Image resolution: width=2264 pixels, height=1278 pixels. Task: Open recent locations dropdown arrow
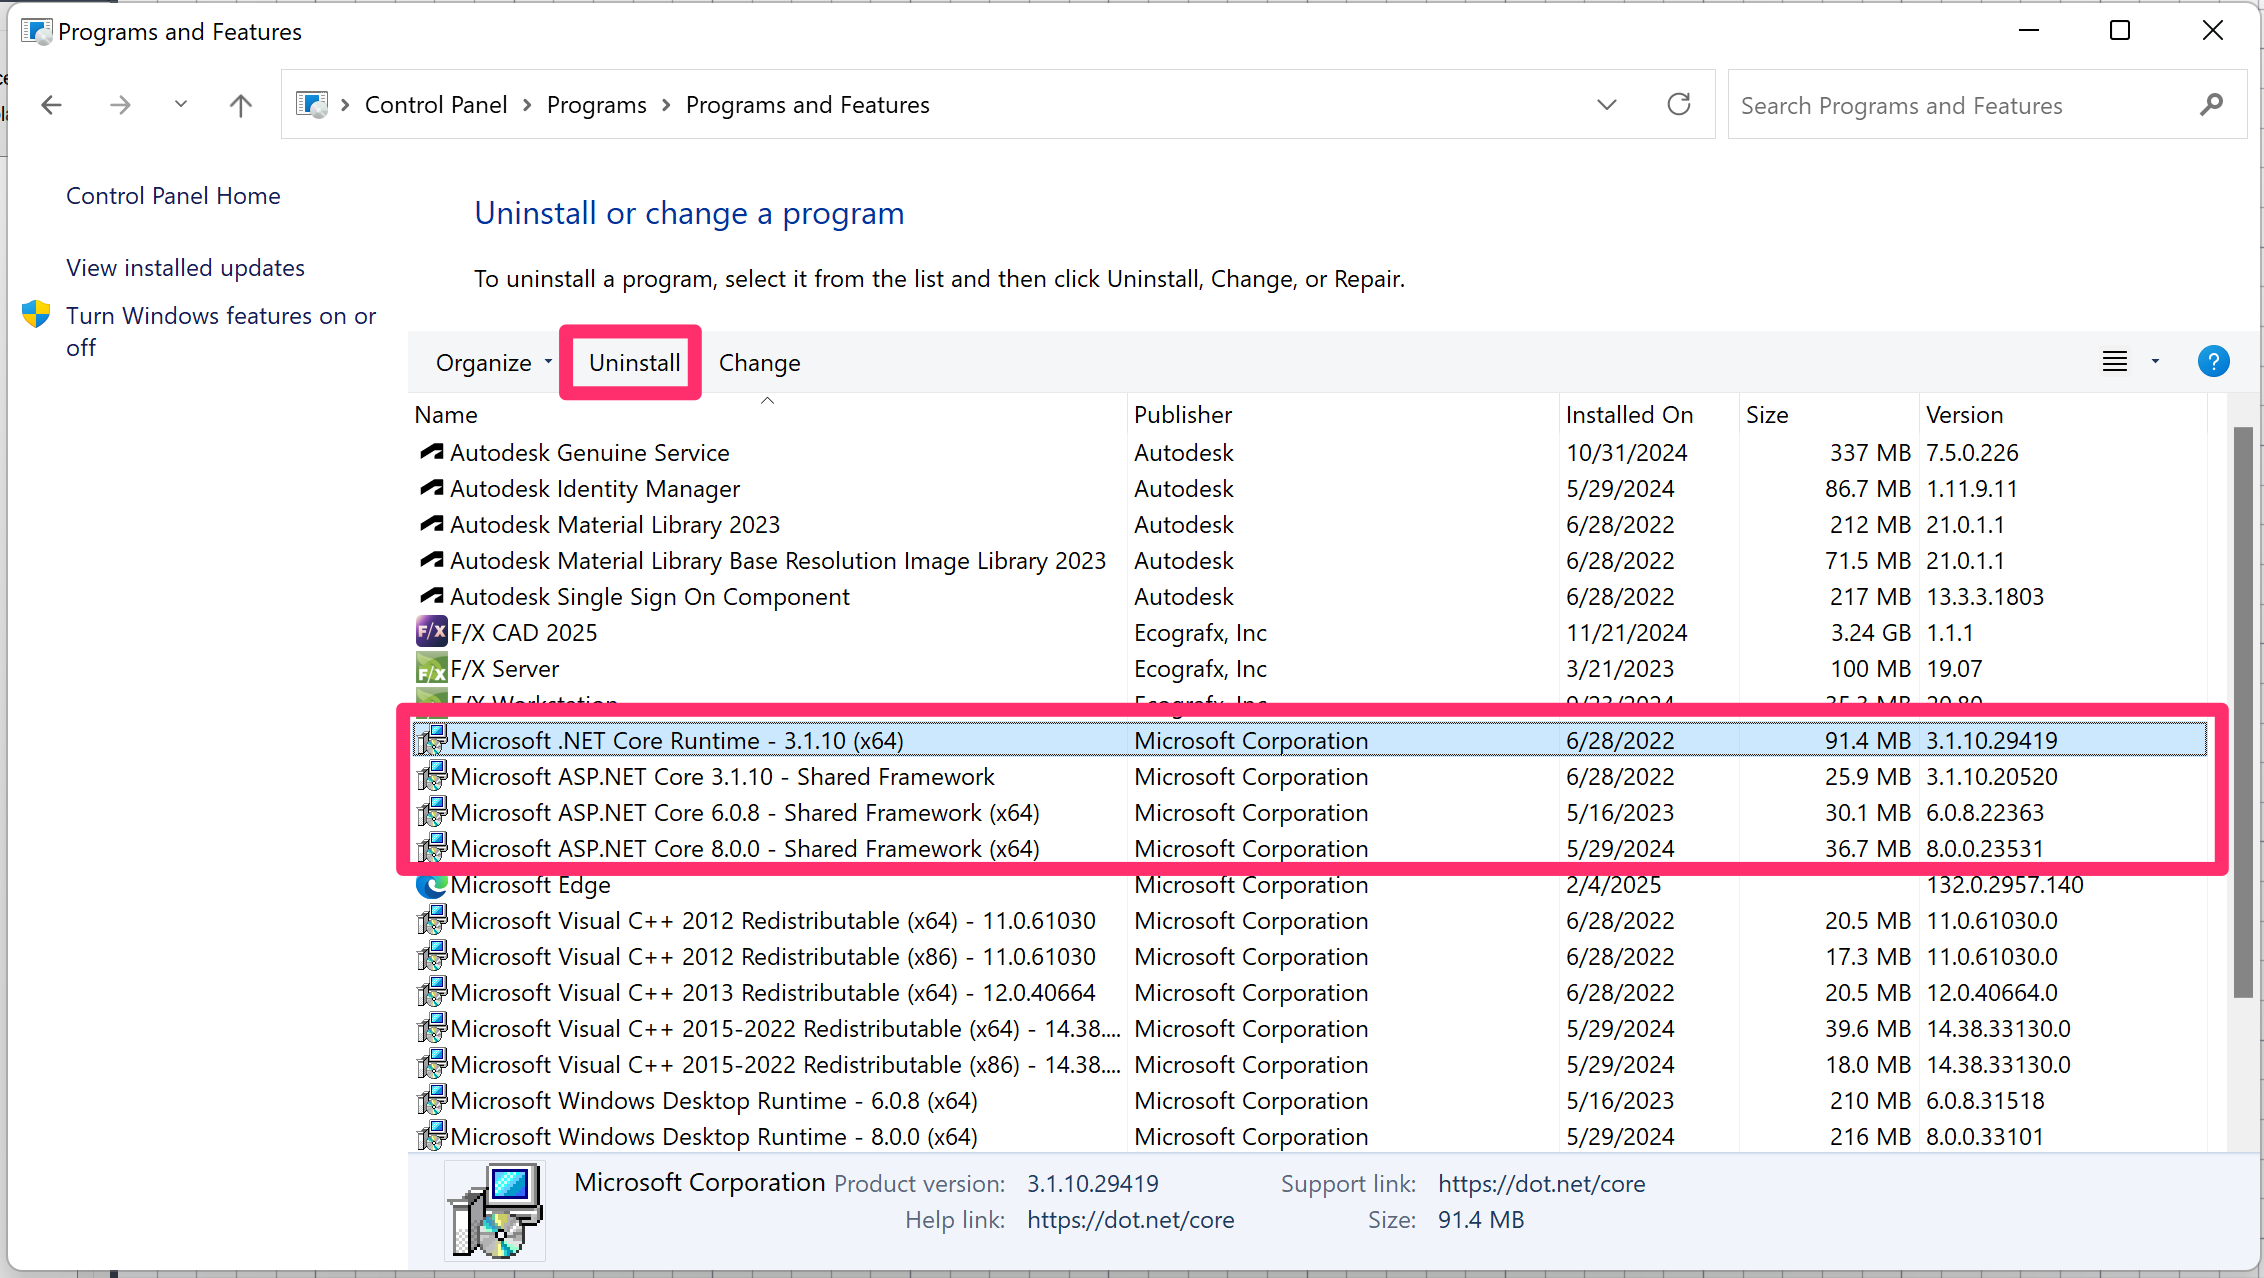point(181,104)
